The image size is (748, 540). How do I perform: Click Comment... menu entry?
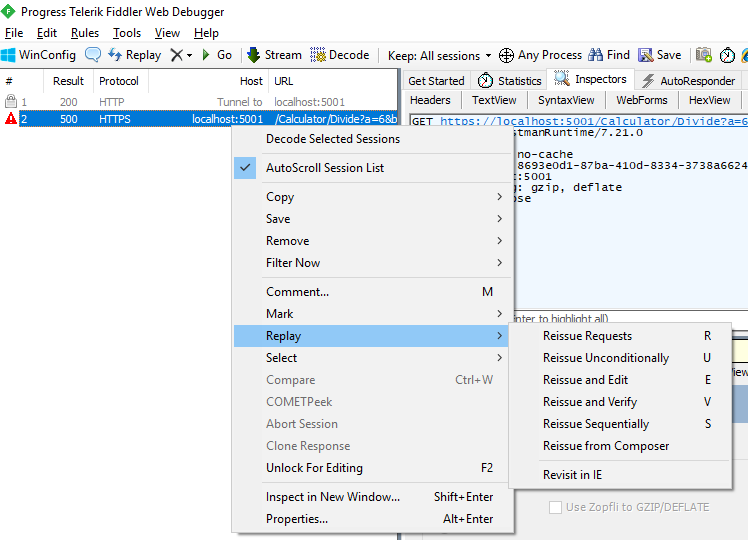[x=373, y=291]
